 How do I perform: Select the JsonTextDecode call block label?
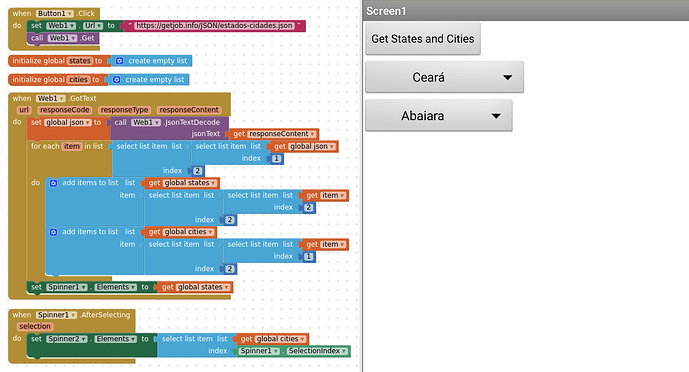[192, 123]
